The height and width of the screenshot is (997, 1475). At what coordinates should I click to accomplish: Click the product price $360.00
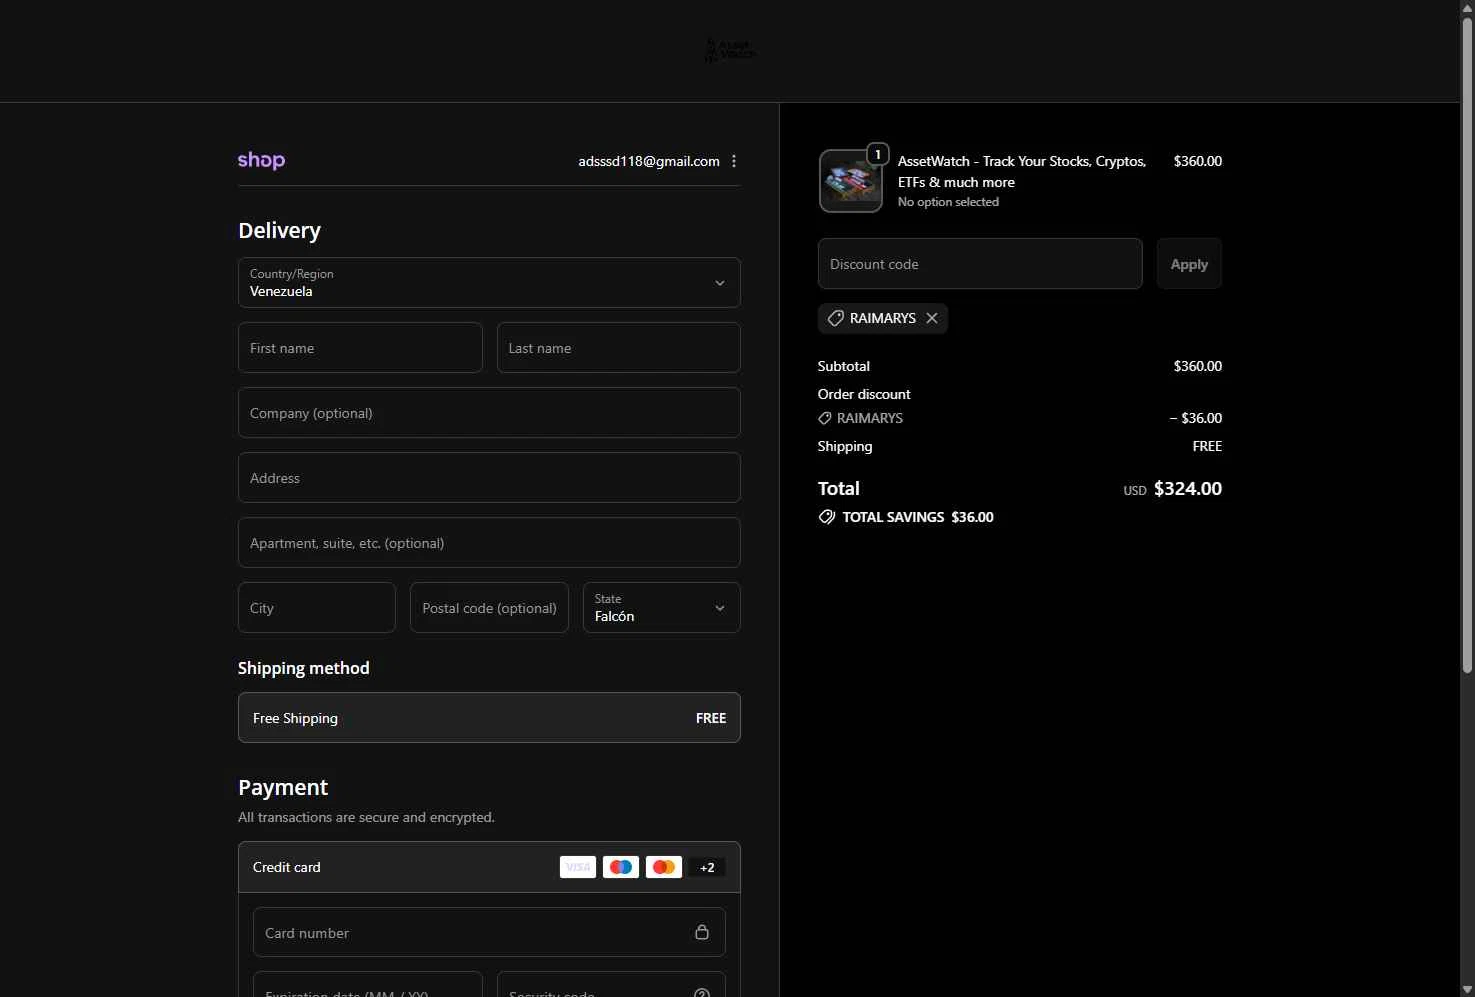1198,161
